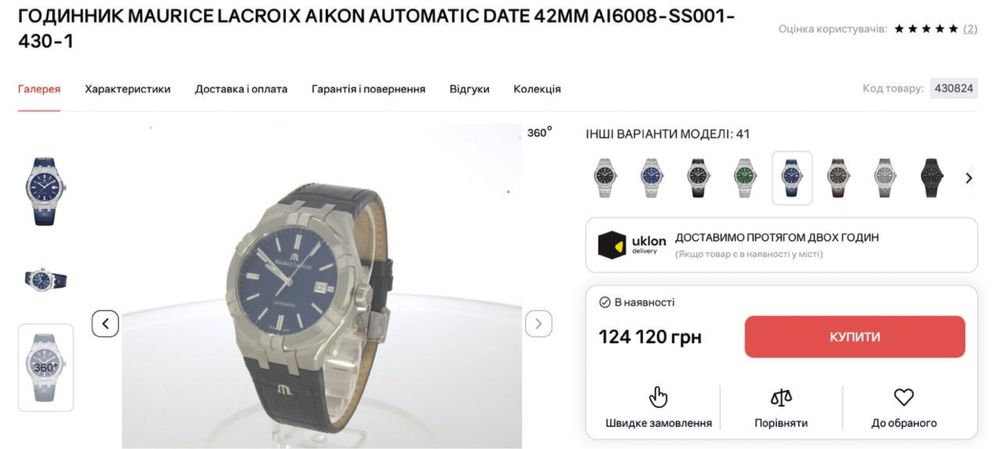This screenshot has height=449, width=1000.
Task: Click the red КУПИТИ button
Action: 855,337
